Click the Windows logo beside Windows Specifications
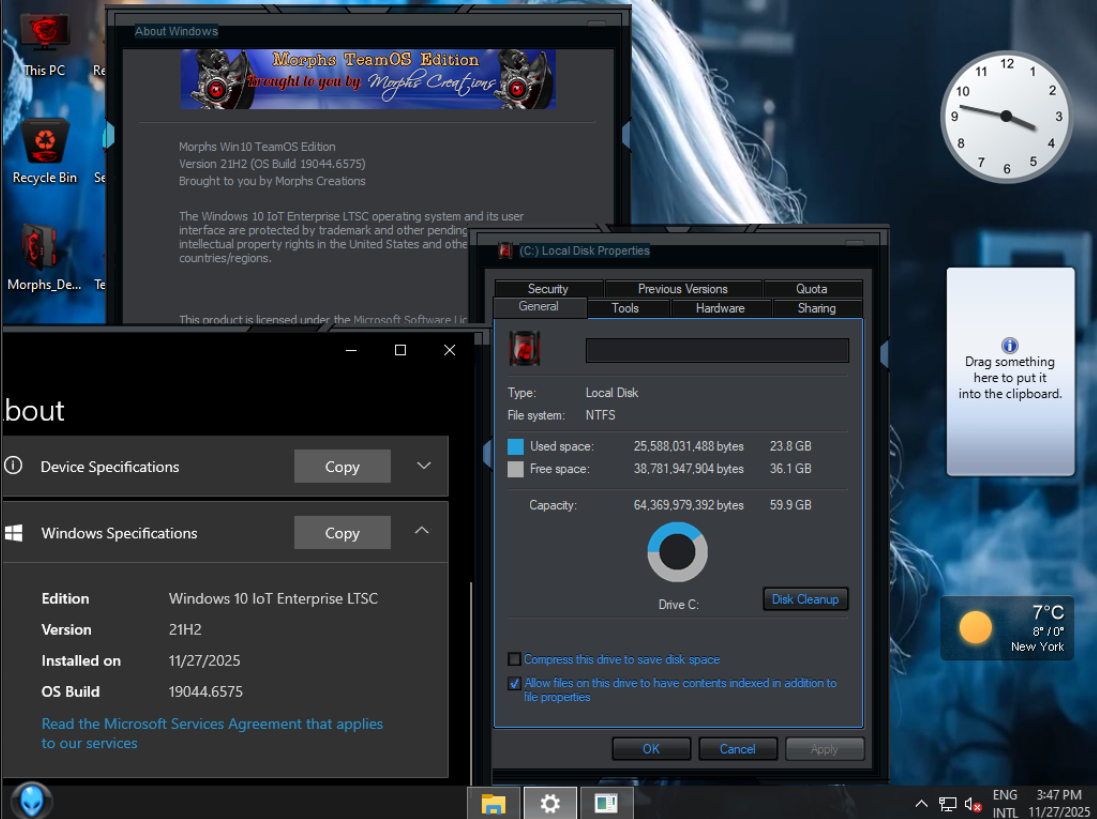The height and width of the screenshot is (819, 1097). click(x=13, y=533)
